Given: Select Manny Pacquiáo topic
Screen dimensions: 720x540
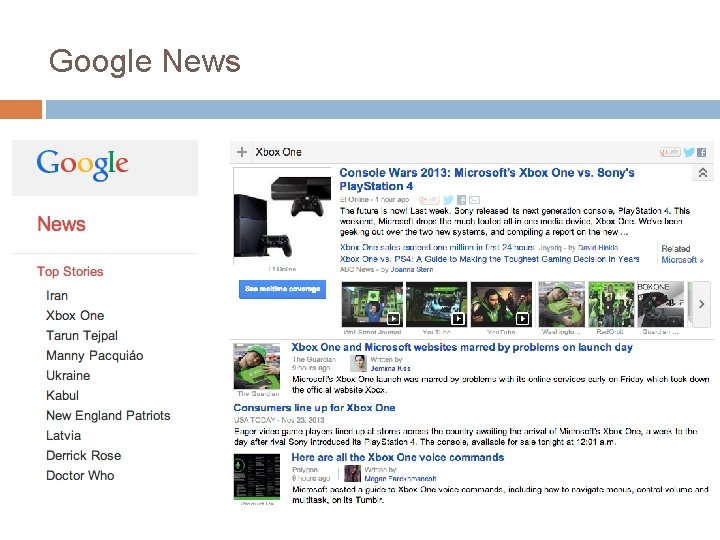Looking at the screenshot, I should click(95, 355).
